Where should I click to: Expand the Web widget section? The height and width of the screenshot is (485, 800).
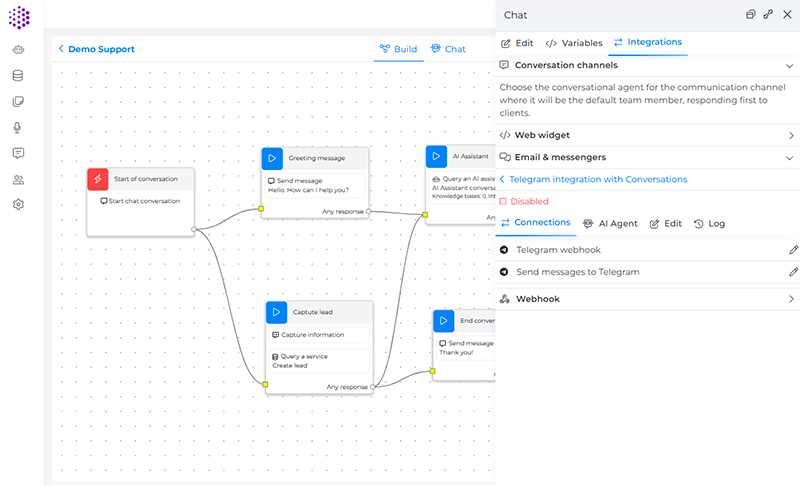[x=789, y=135]
